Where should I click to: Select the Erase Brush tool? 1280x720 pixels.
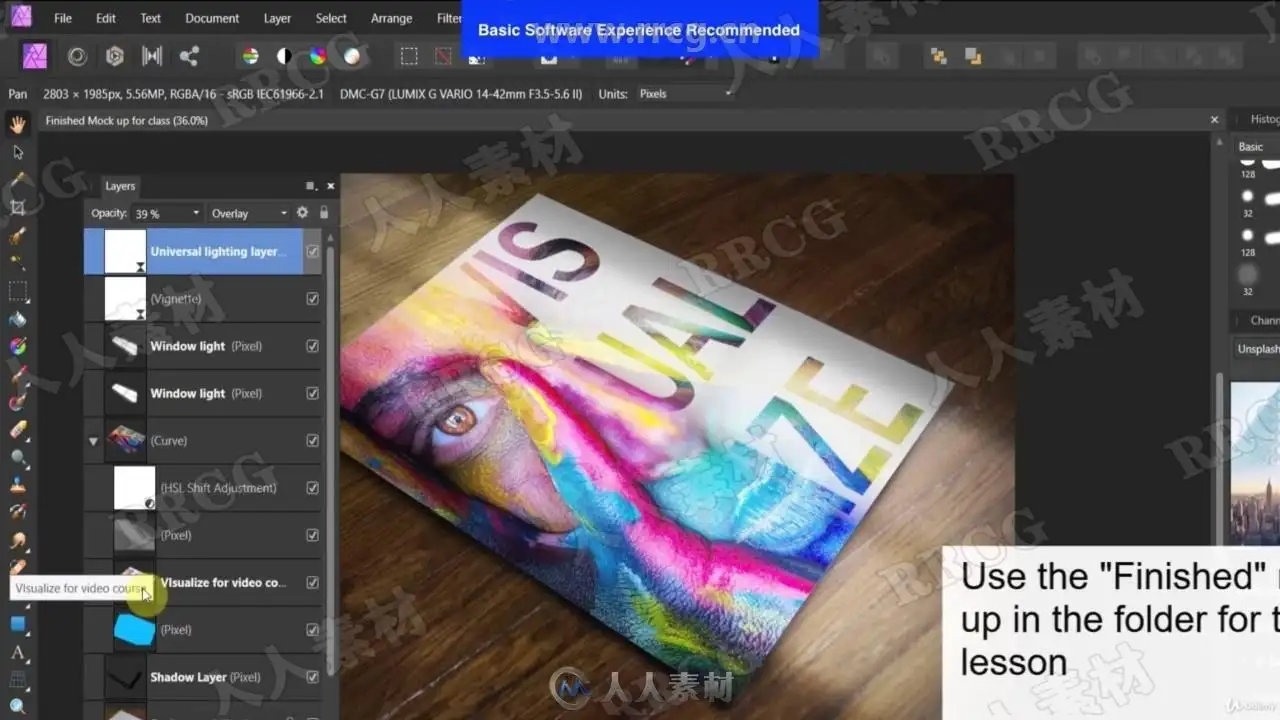click(x=17, y=430)
